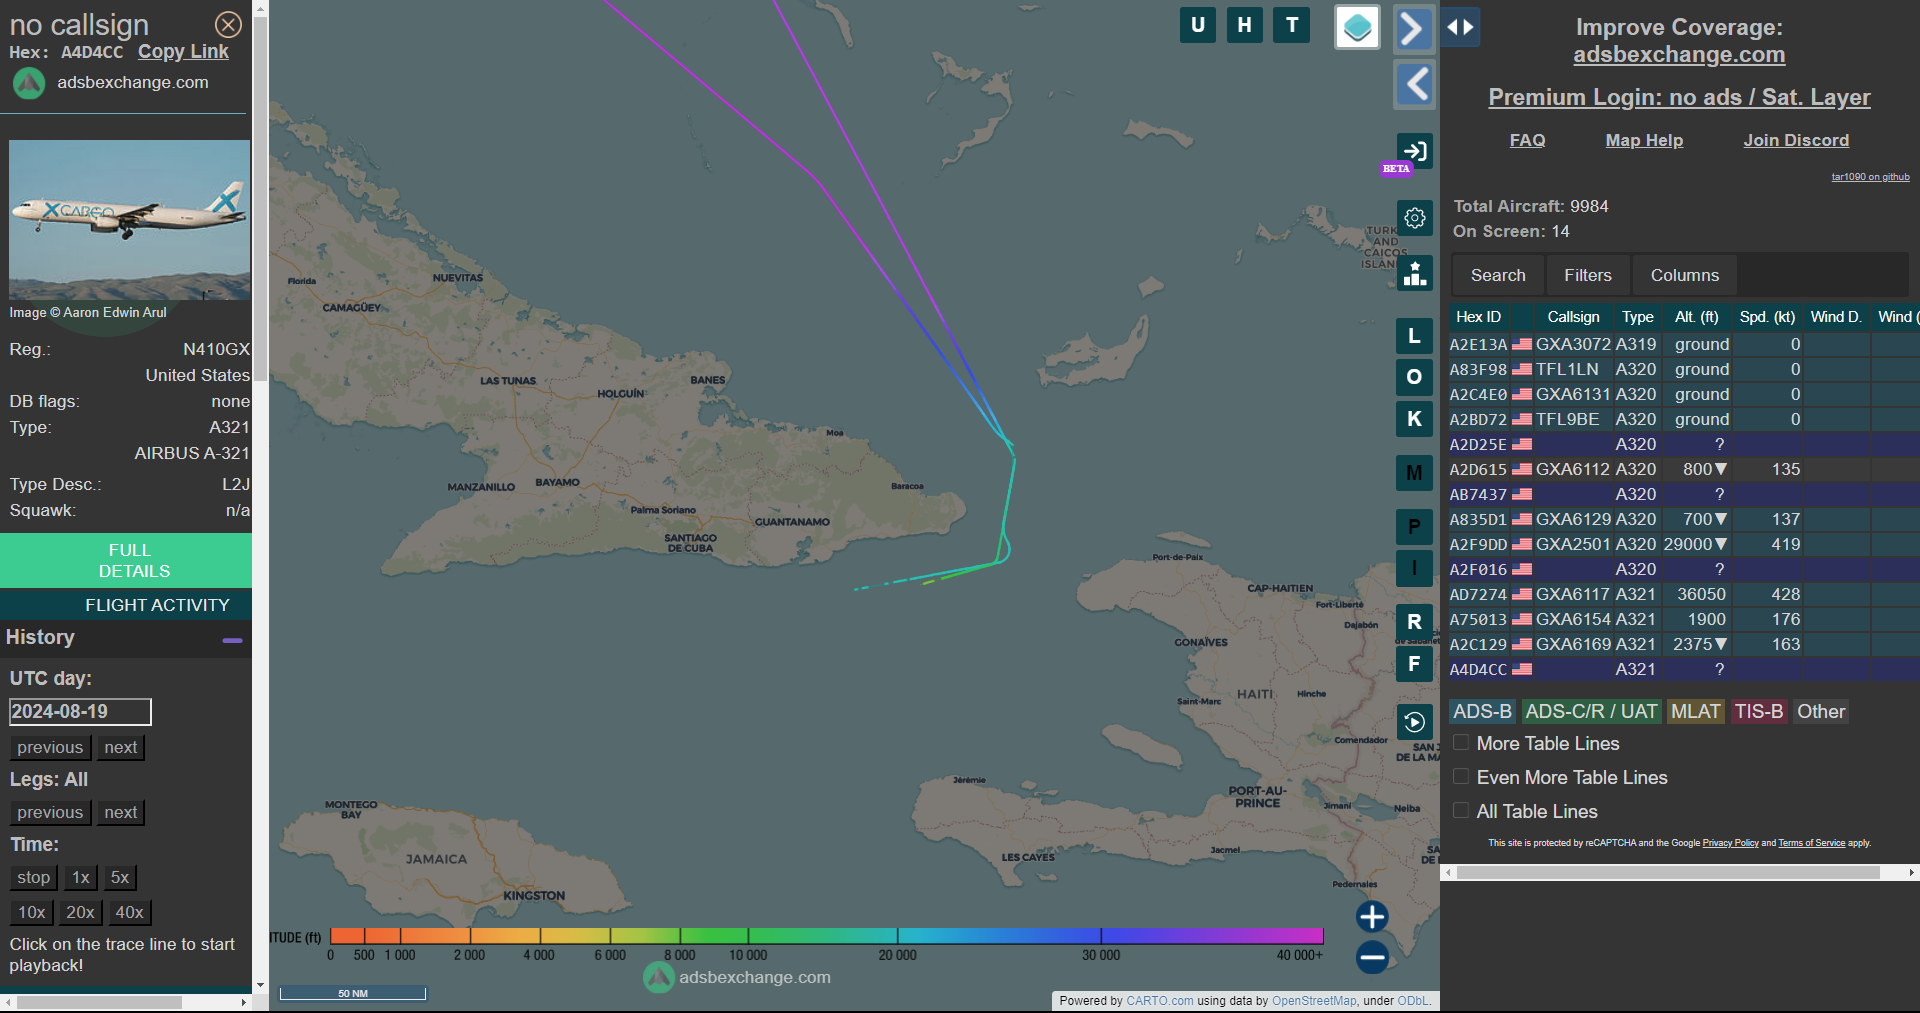
Task: Toggle the U map button
Action: pos(1197,25)
